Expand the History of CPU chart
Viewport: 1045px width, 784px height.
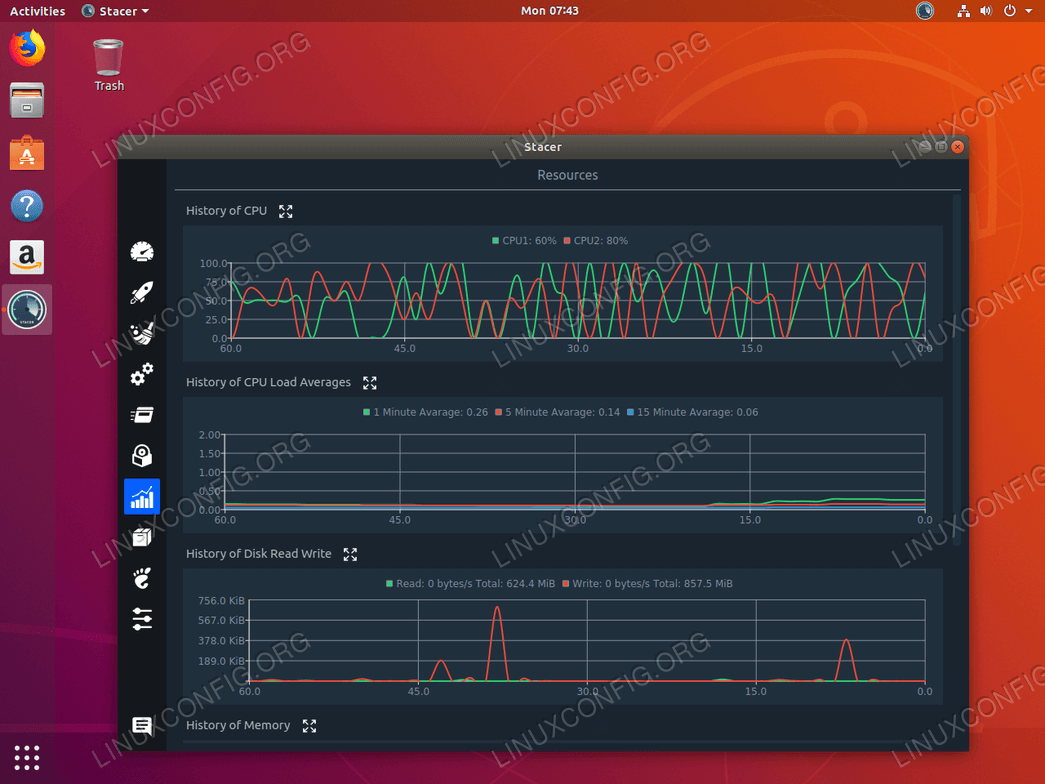[286, 211]
